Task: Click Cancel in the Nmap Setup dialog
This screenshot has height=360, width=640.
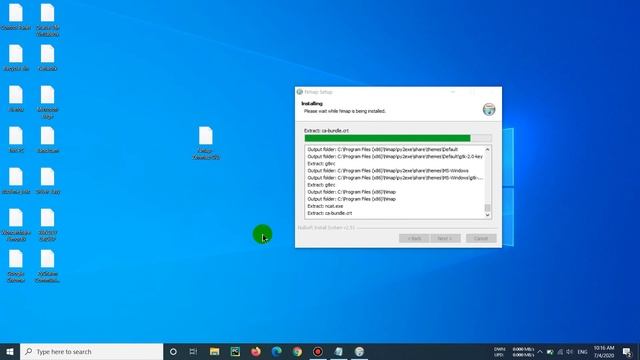Action: click(481, 238)
